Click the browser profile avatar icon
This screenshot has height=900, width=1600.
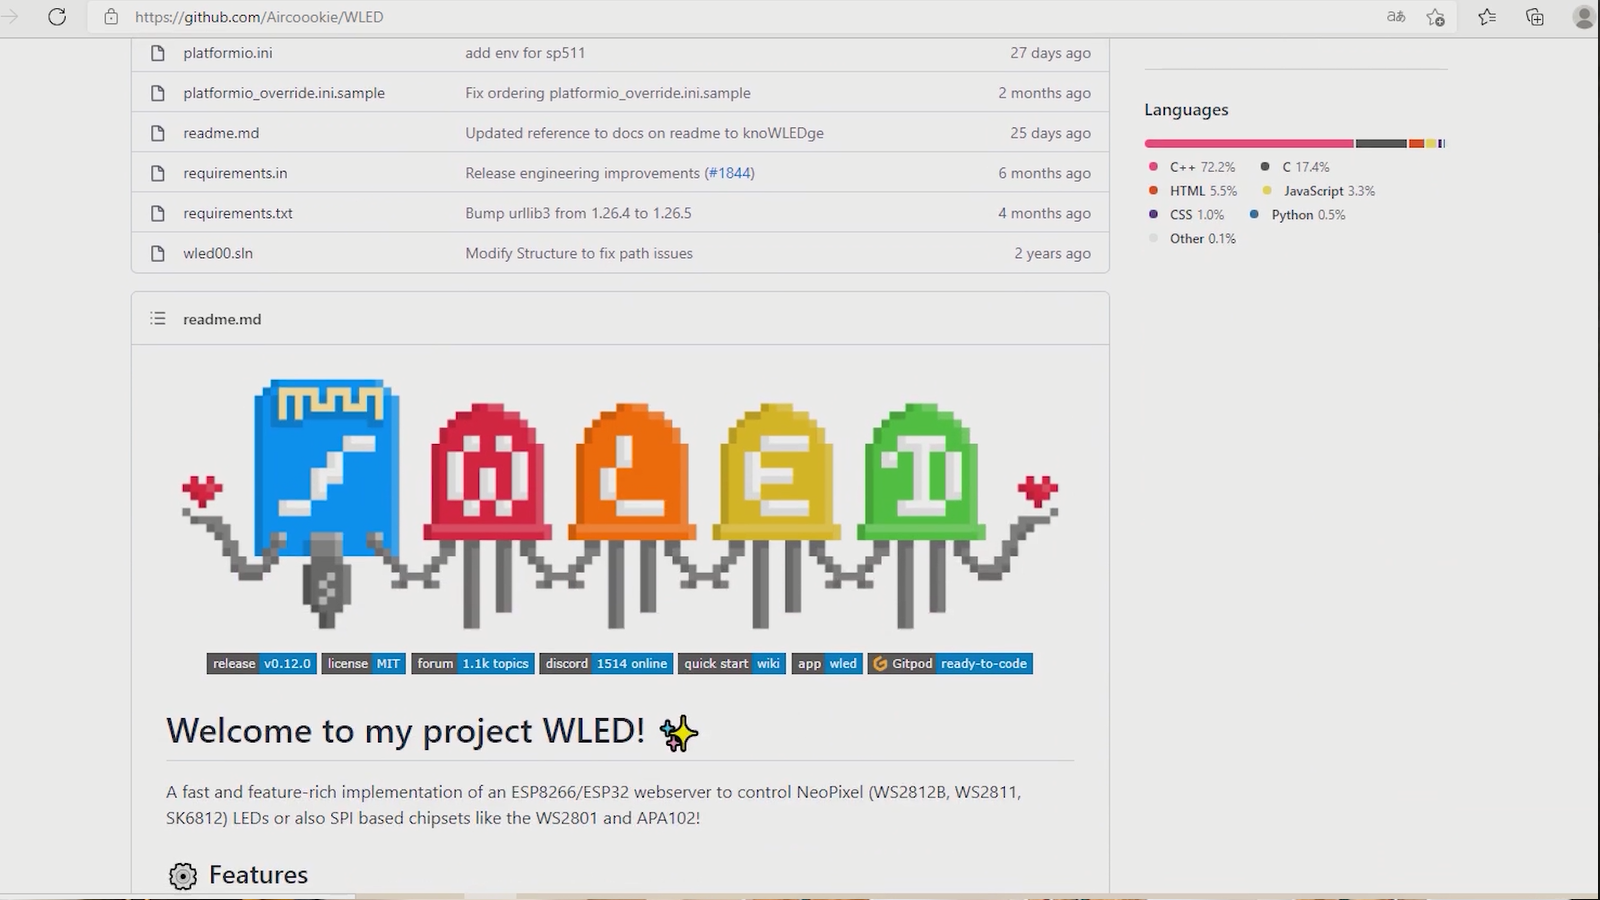(x=1583, y=17)
